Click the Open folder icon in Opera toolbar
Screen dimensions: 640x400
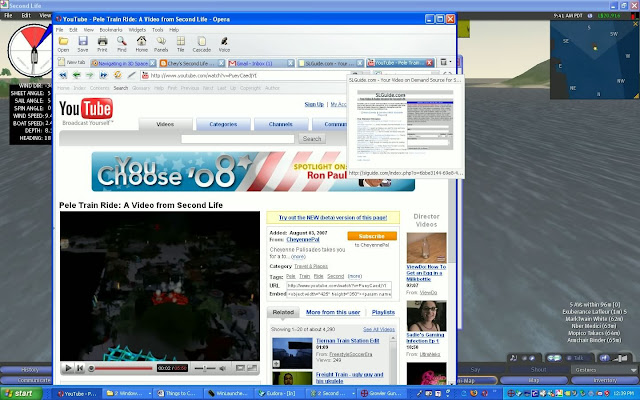pos(63,44)
